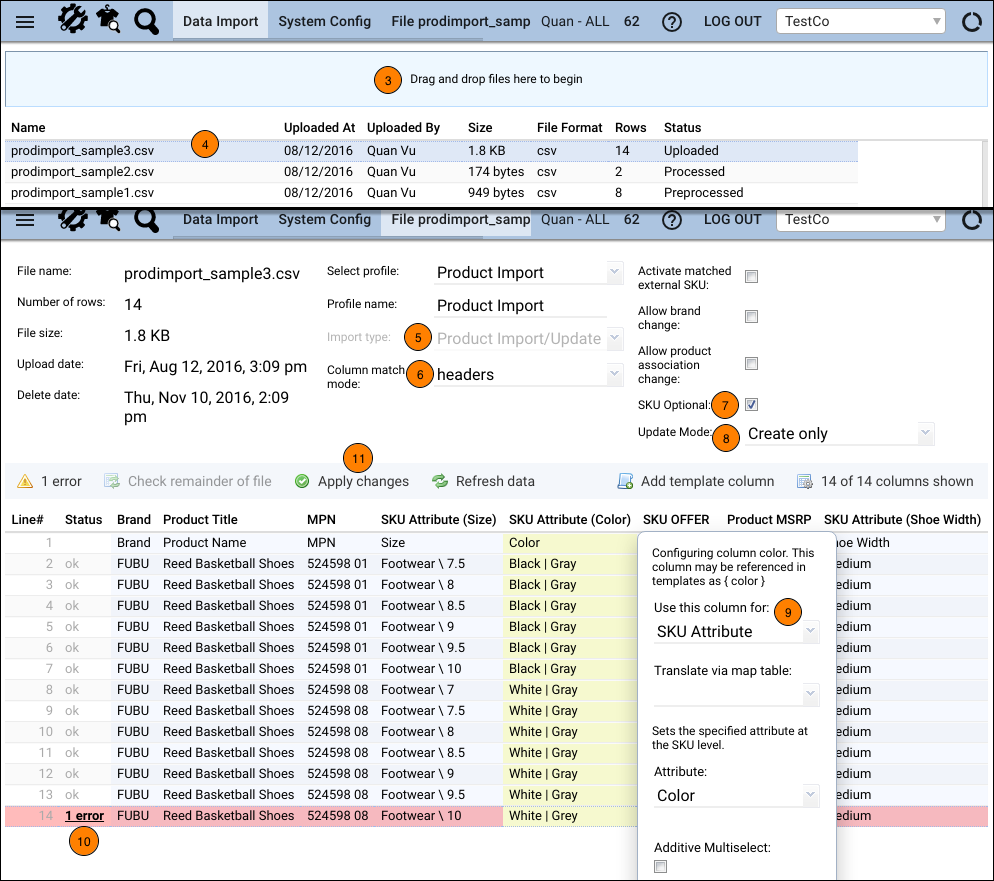Viewport: 994px width, 881px height.
Task: Enable the SKU Optional checkbox
Action: point(751,405)
